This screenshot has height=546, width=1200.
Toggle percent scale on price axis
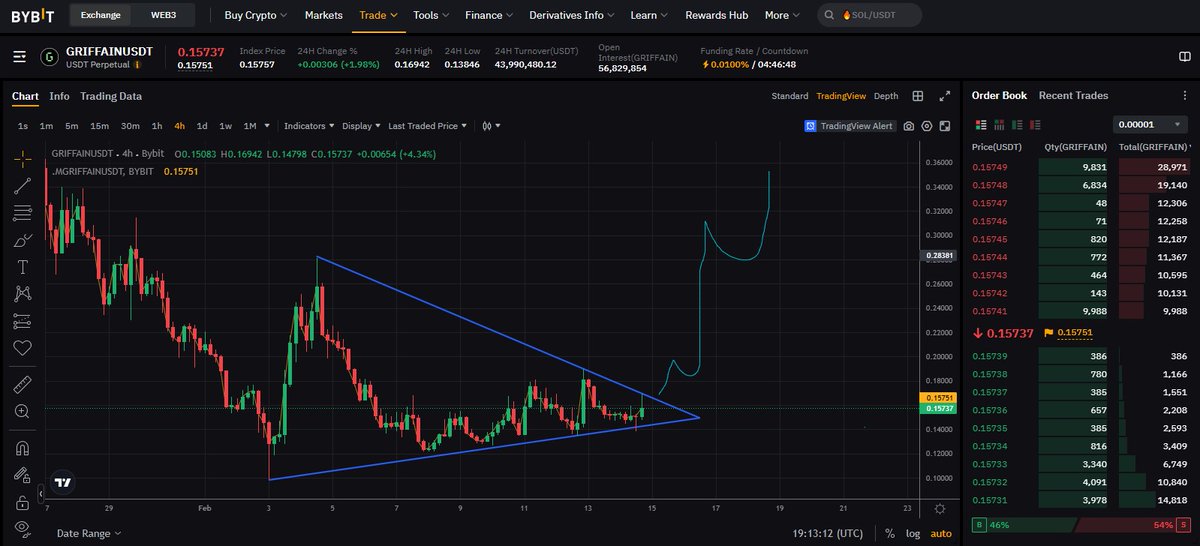pos(890,534)
